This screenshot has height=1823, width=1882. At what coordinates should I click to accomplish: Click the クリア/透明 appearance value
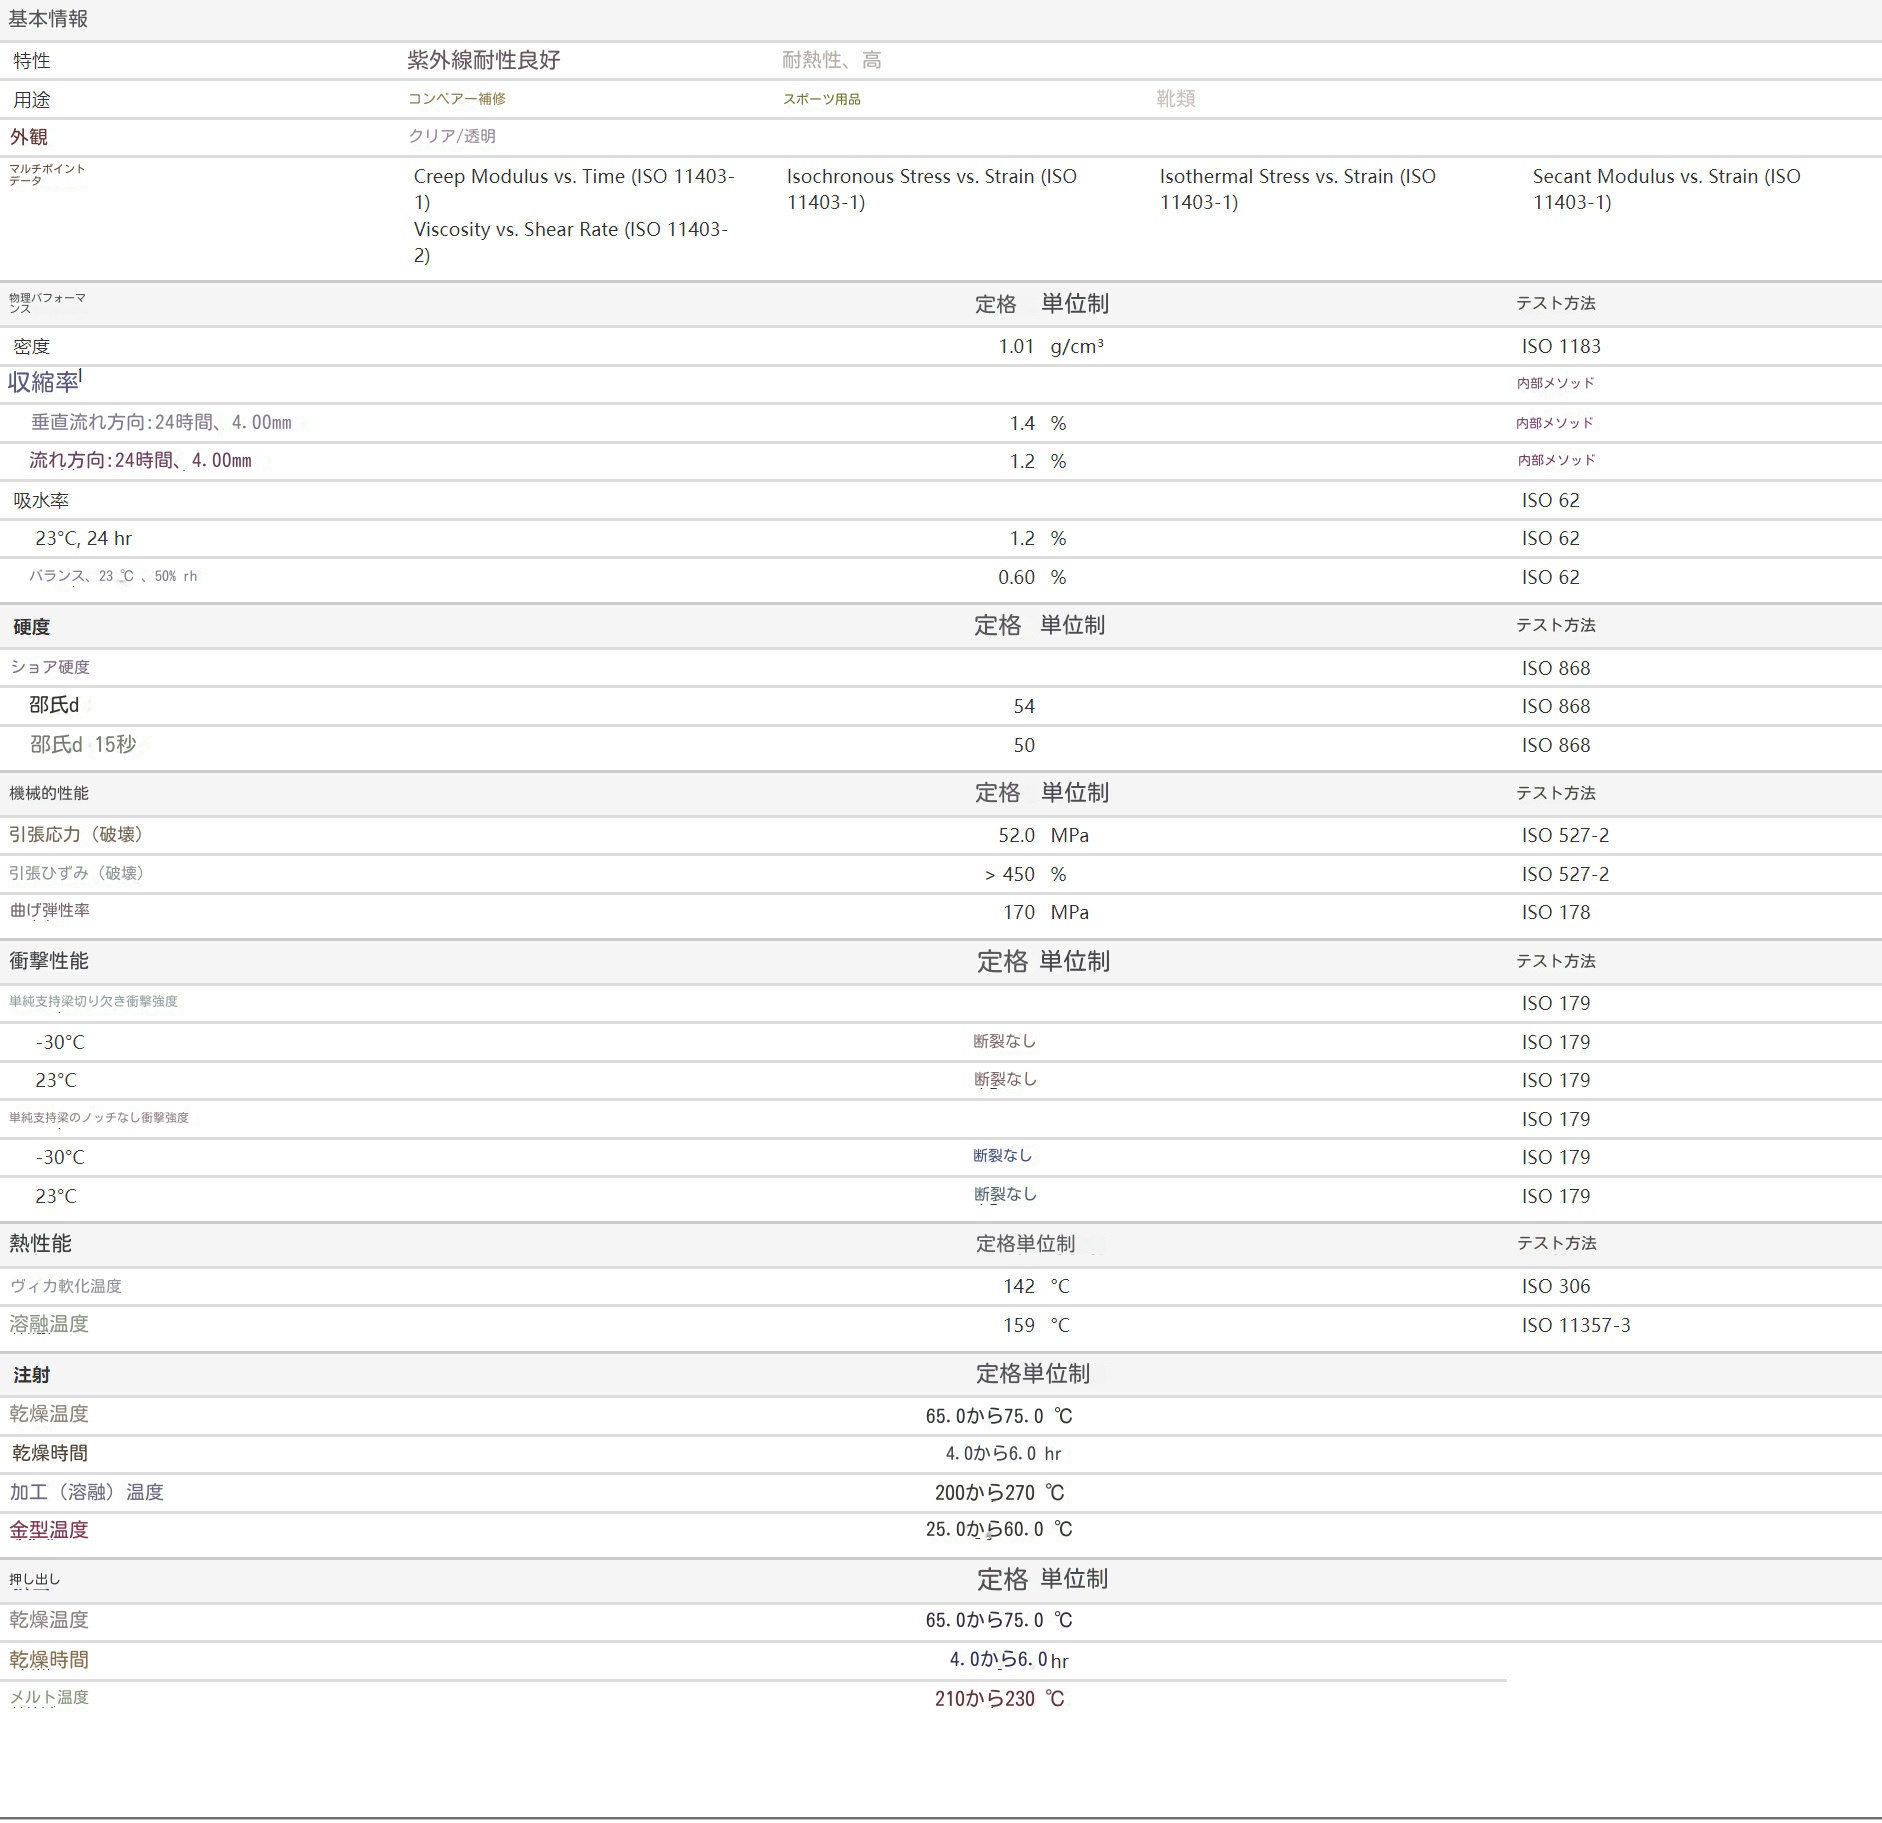(x=451, y=136)
